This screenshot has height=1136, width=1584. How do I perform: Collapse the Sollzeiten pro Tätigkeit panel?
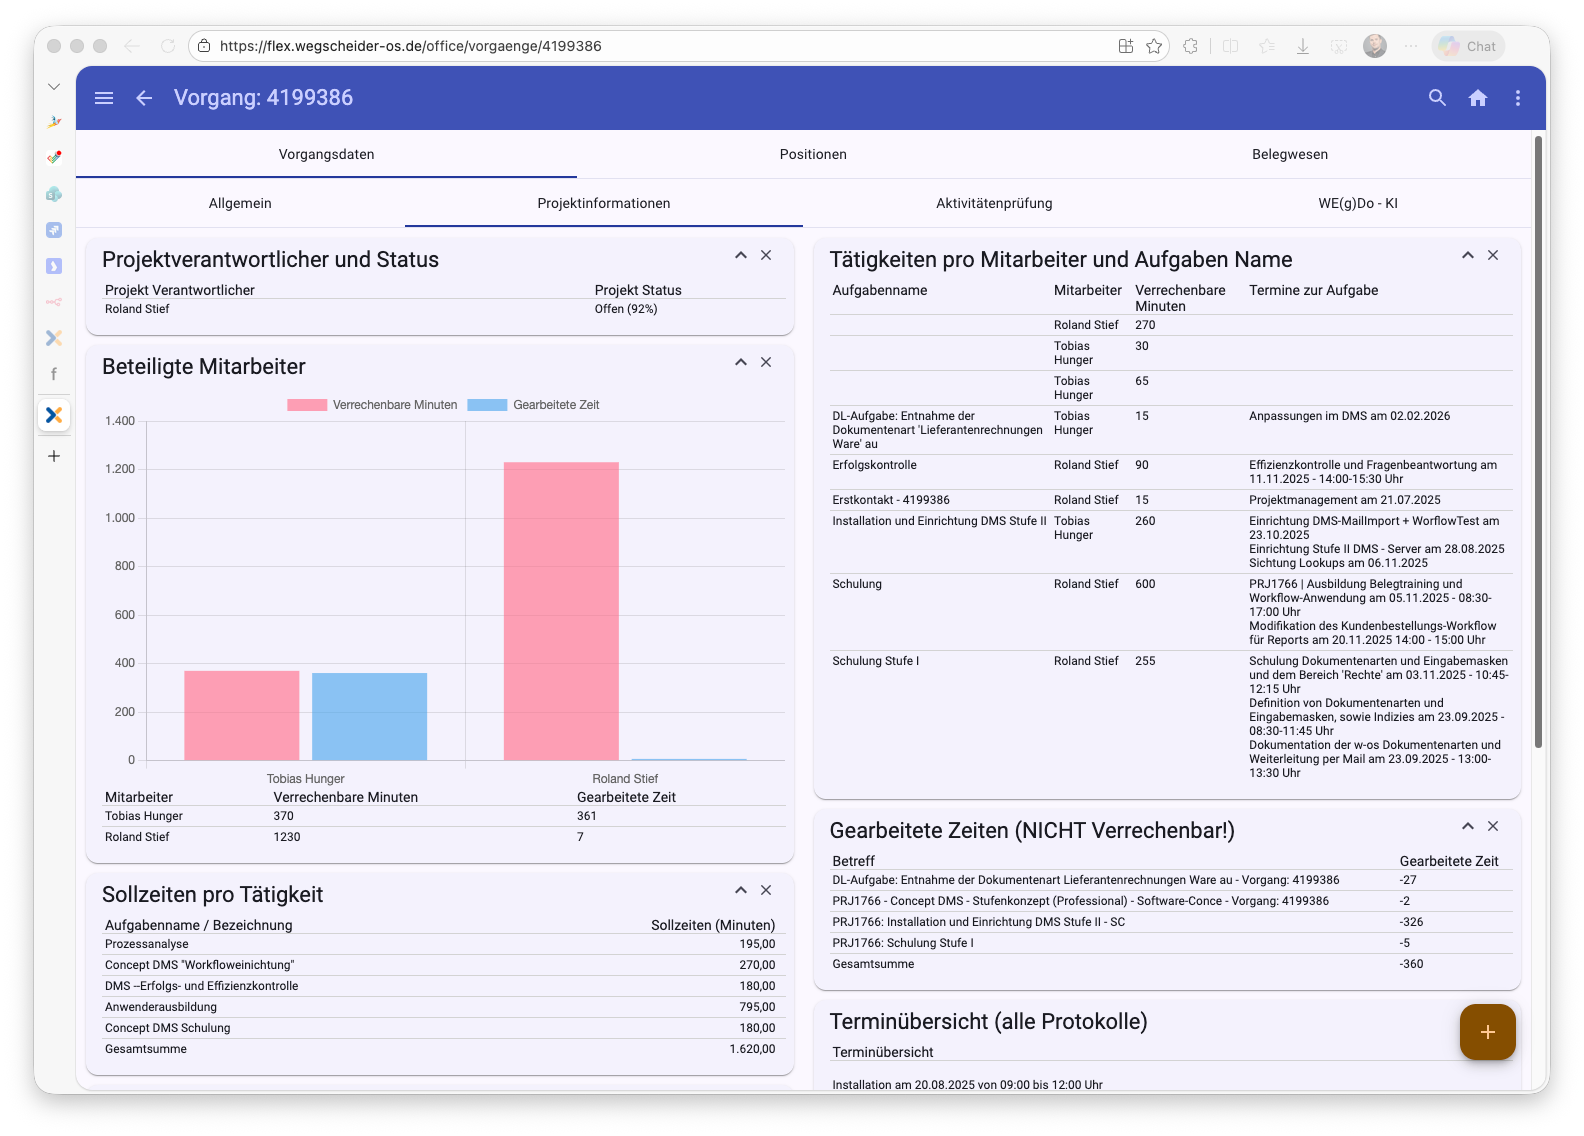(x=741, y=890)
